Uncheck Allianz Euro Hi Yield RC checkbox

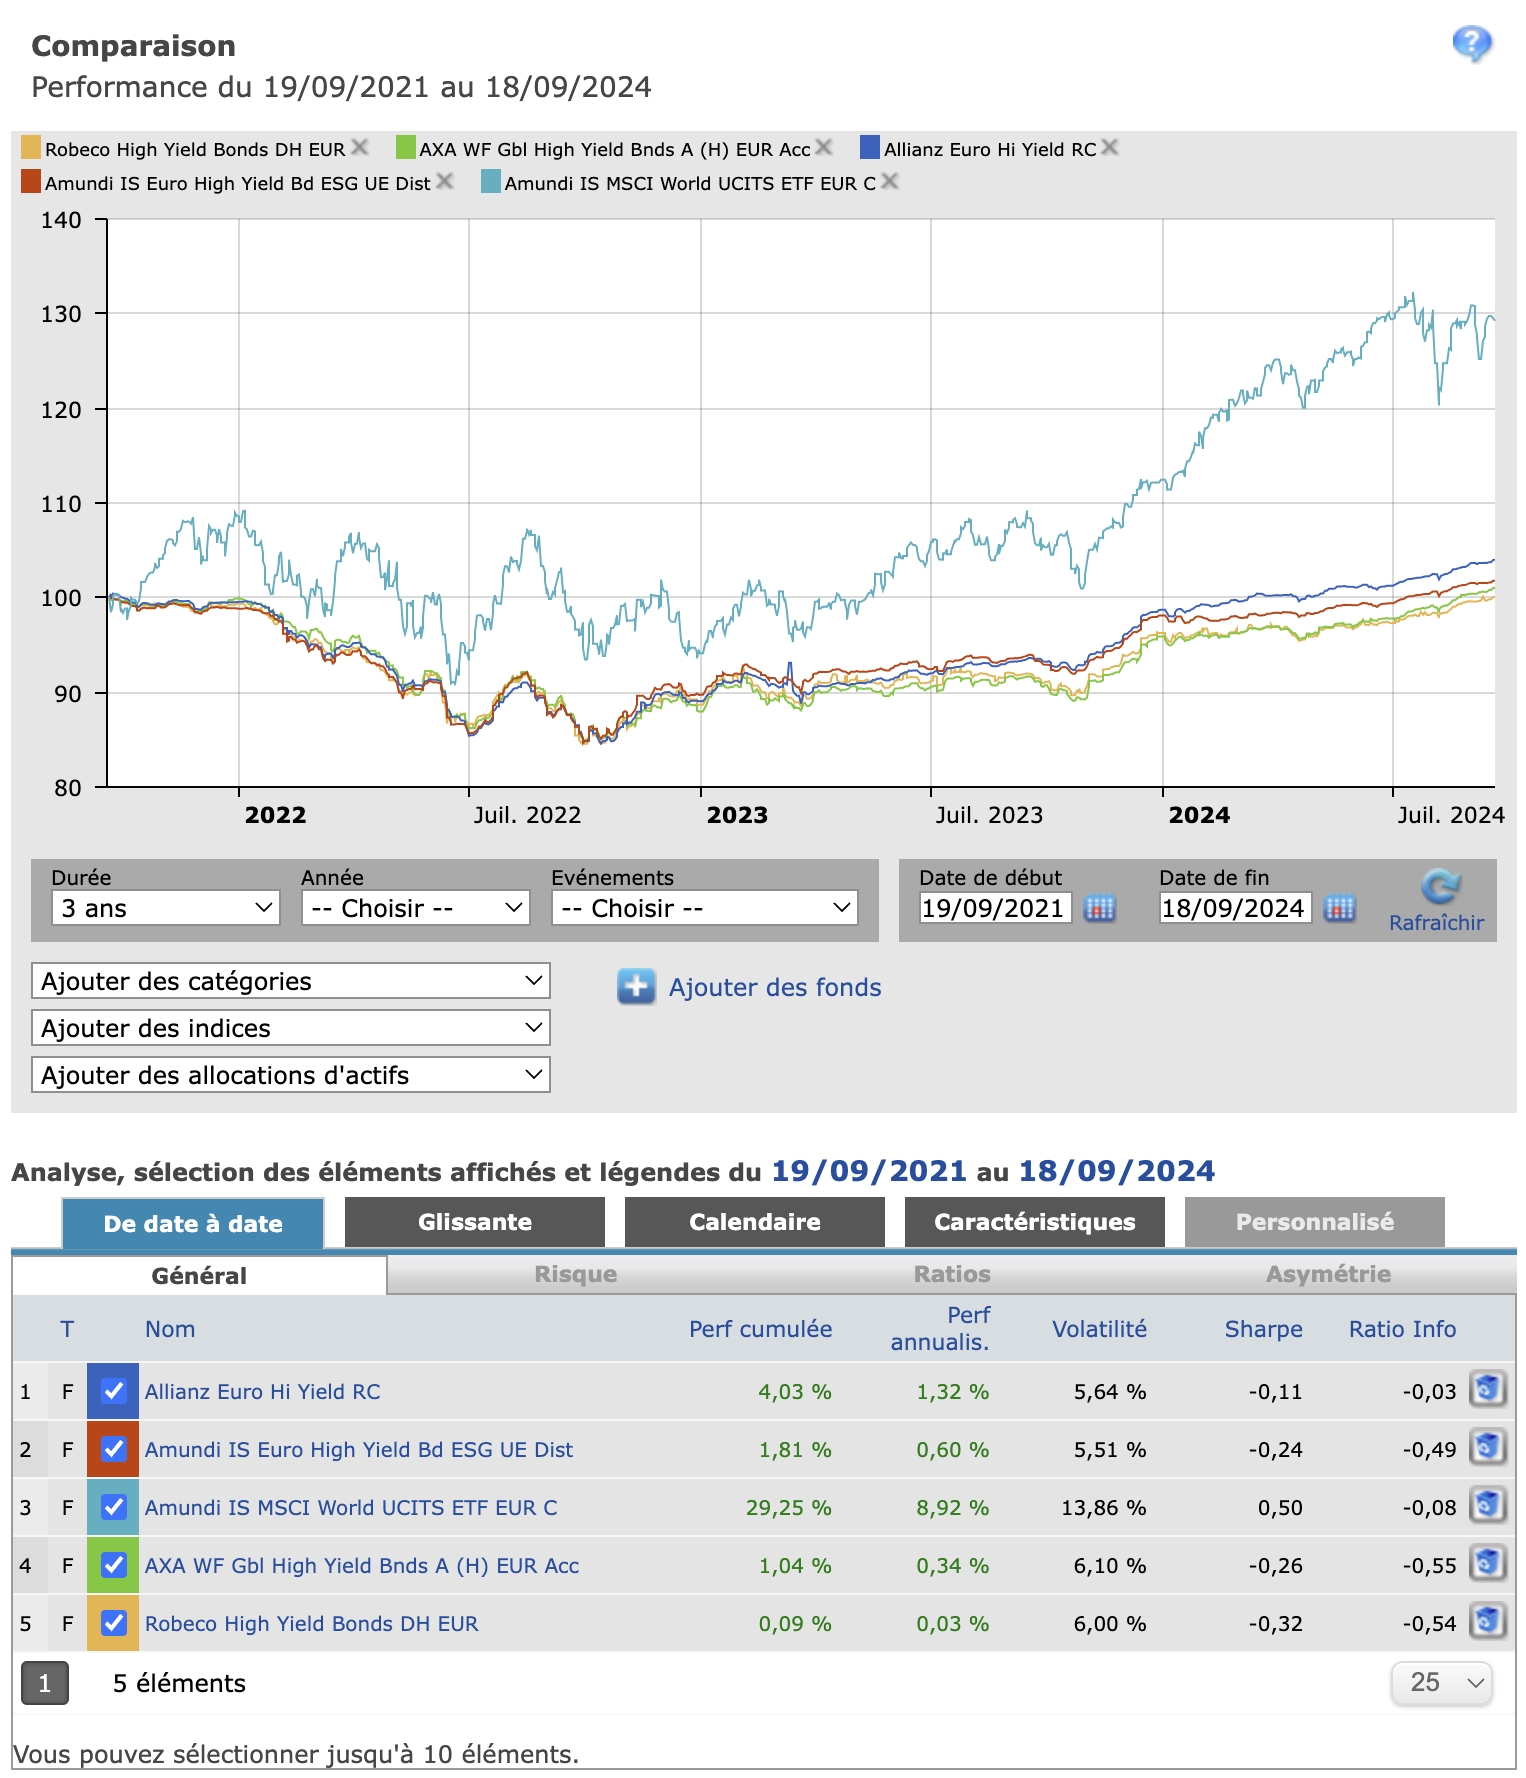[x=114, y=1391]
